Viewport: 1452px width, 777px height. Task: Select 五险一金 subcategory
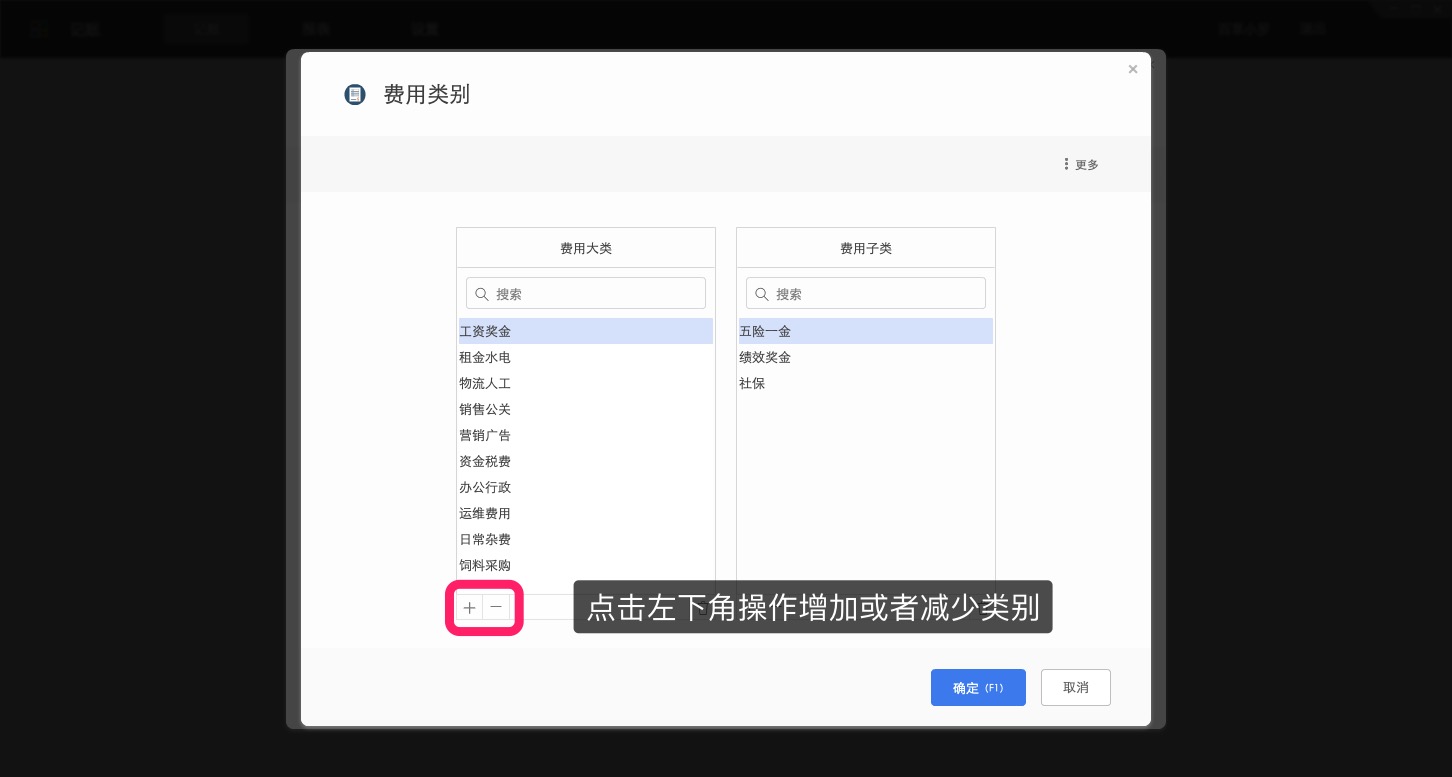pos(866,331)
